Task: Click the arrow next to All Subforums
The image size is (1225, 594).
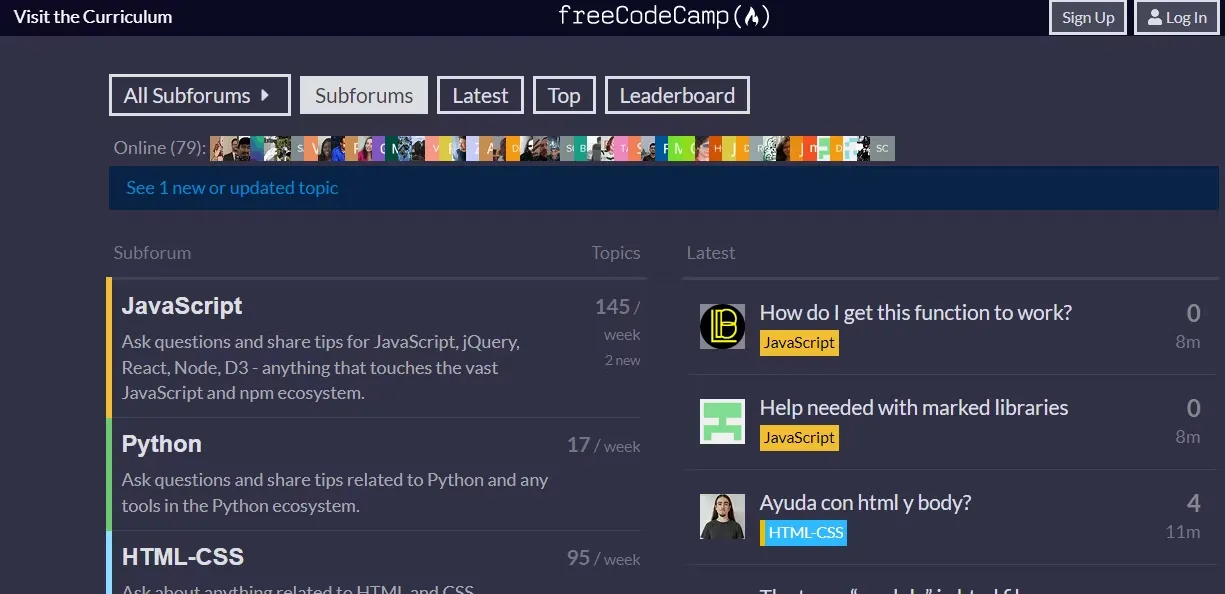Action: point(265,96)
